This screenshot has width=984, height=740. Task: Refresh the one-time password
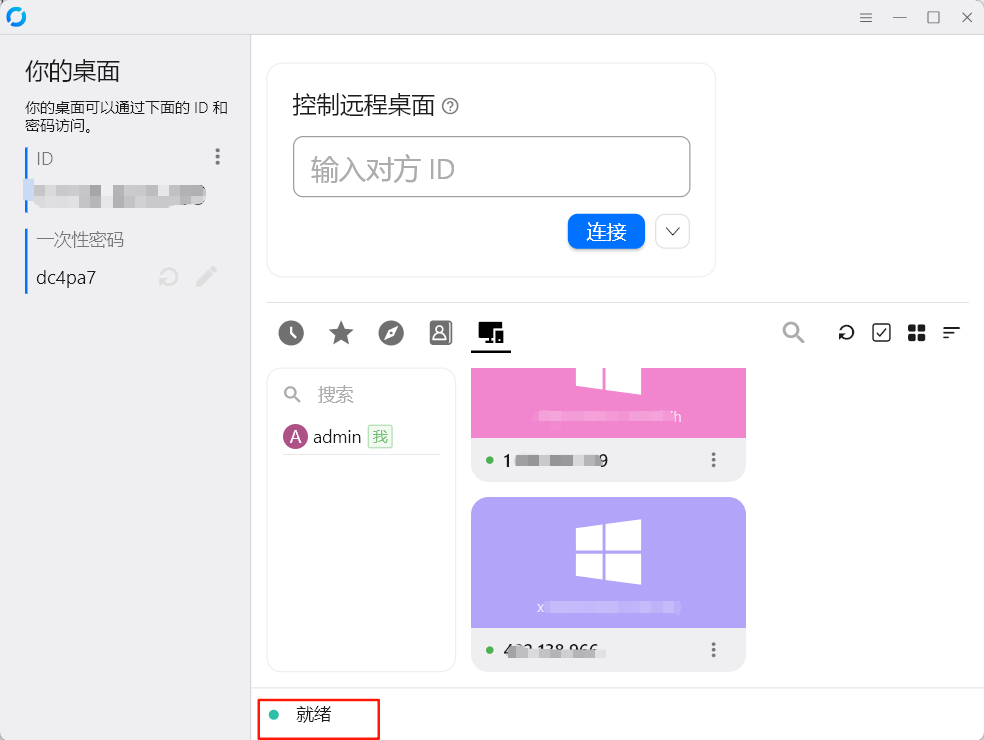click(168, 277)
